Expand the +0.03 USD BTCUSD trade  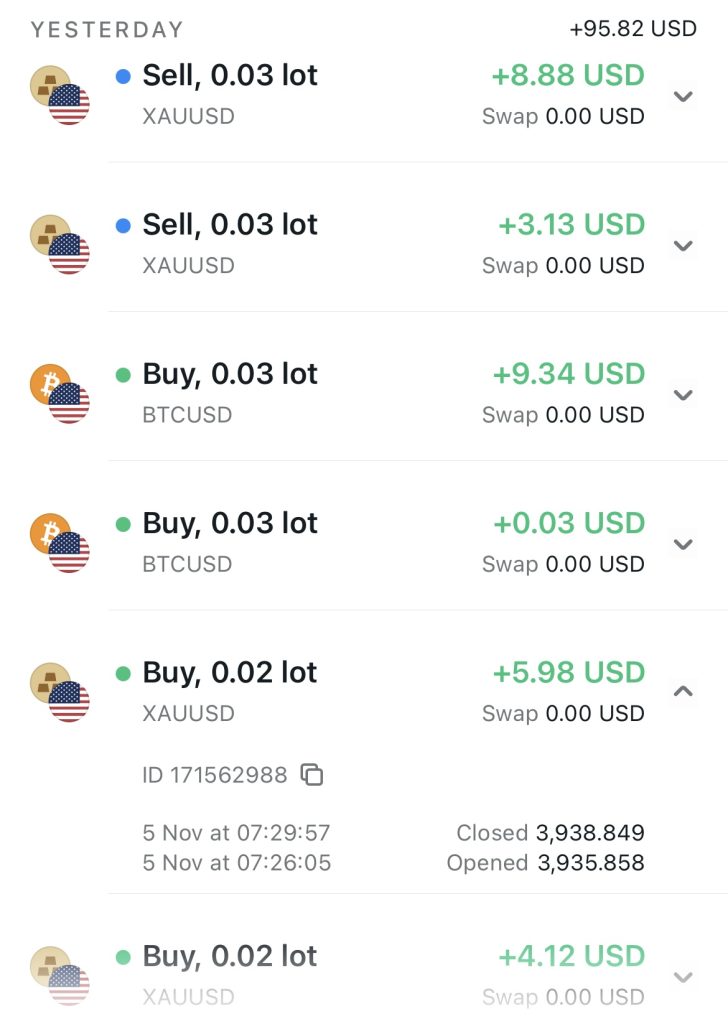click(x=684, y=544)
